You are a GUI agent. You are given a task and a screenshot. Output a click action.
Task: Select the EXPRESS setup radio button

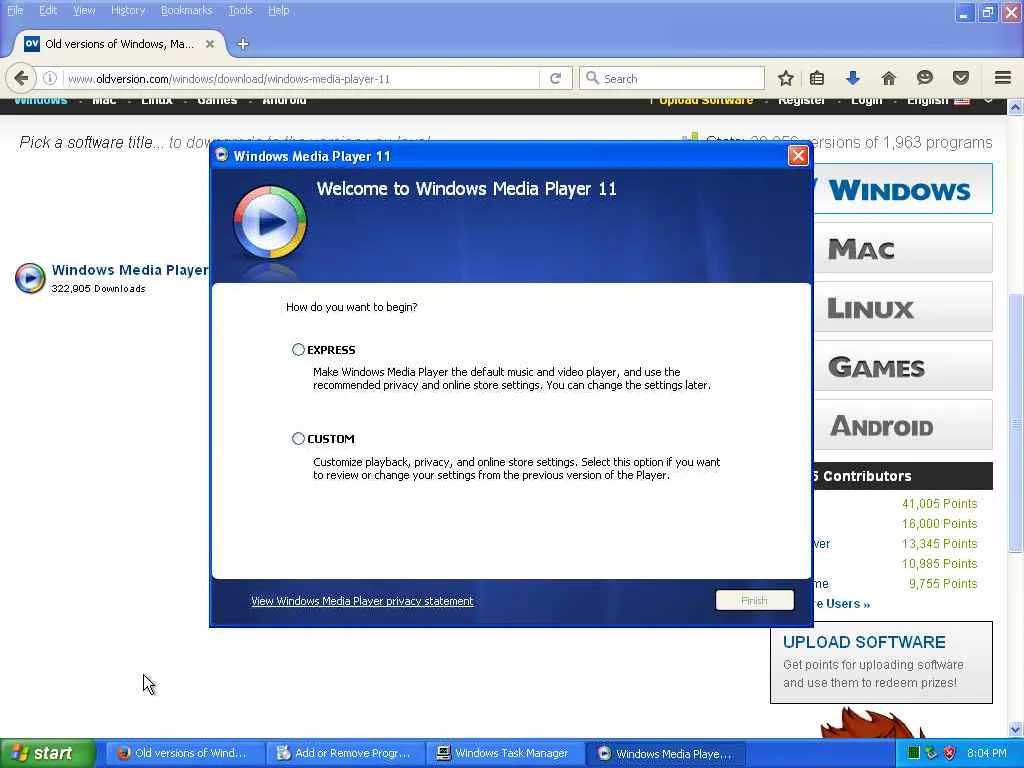tap(298, 349)
